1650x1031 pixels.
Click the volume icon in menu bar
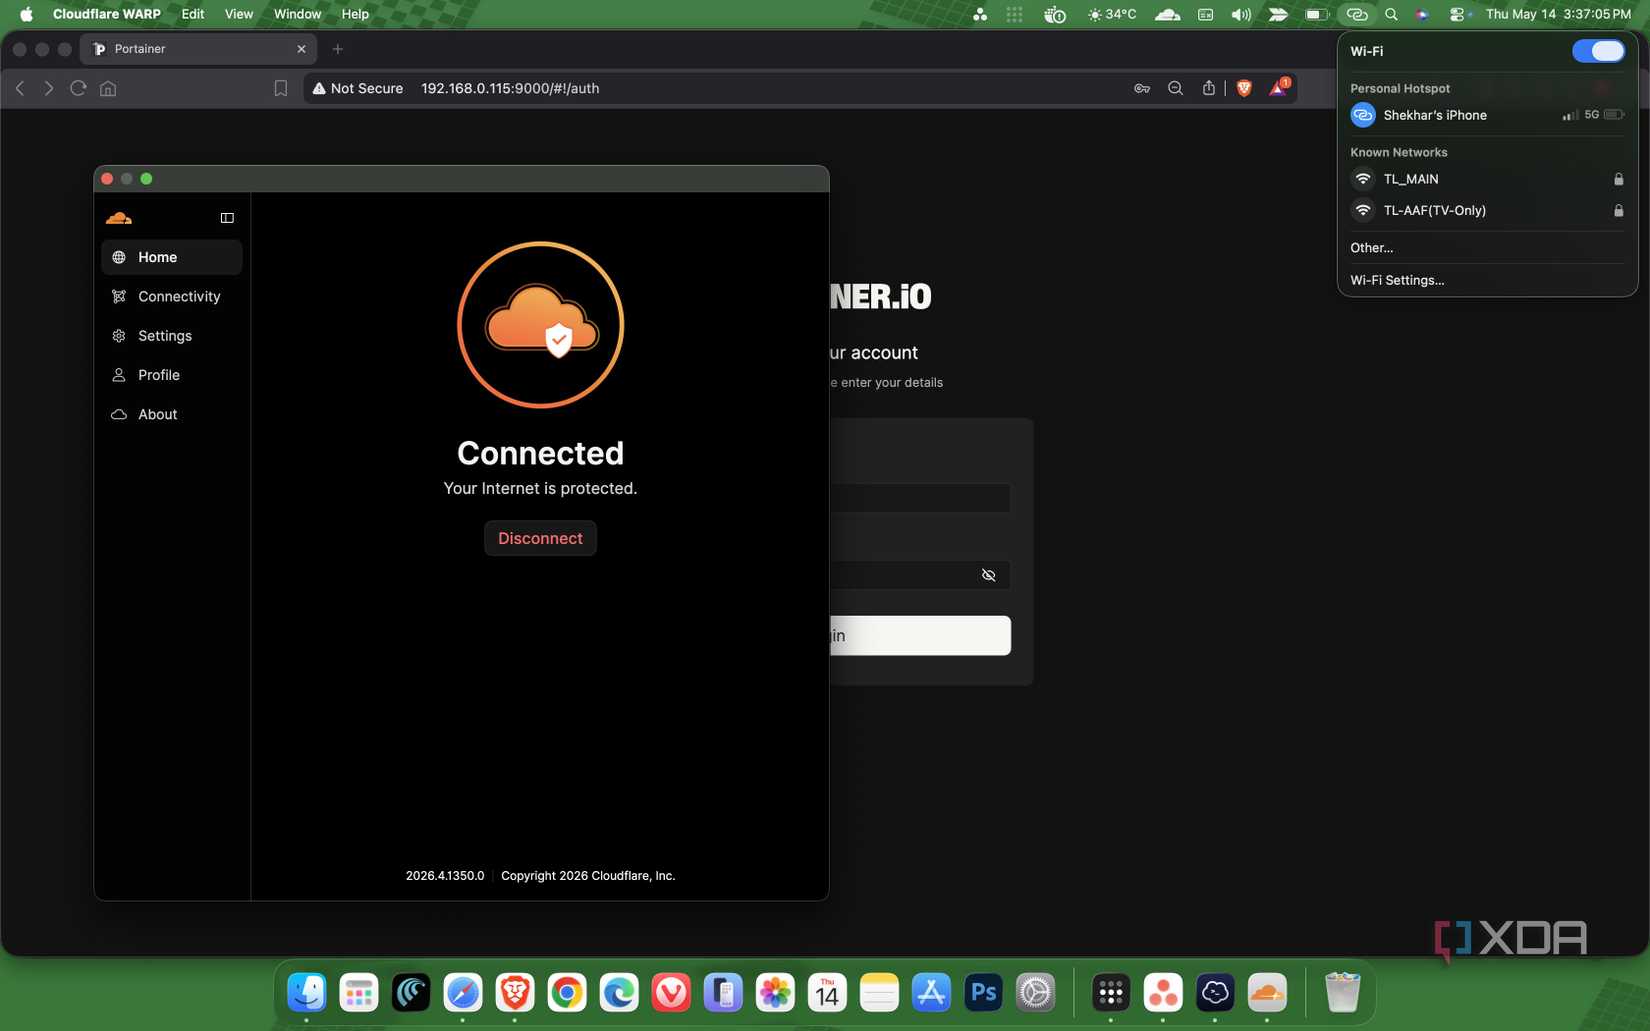tap(1241, 14)
